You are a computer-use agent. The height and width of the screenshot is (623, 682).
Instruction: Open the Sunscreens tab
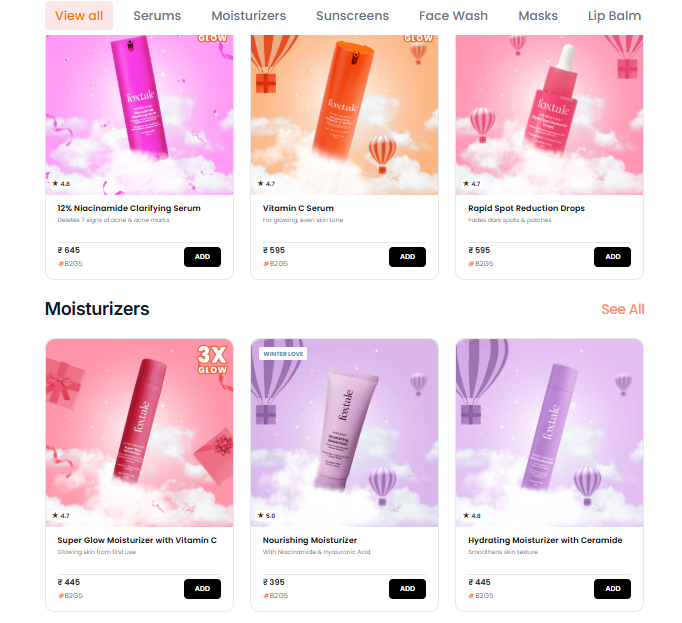click(x=352, y=16)
